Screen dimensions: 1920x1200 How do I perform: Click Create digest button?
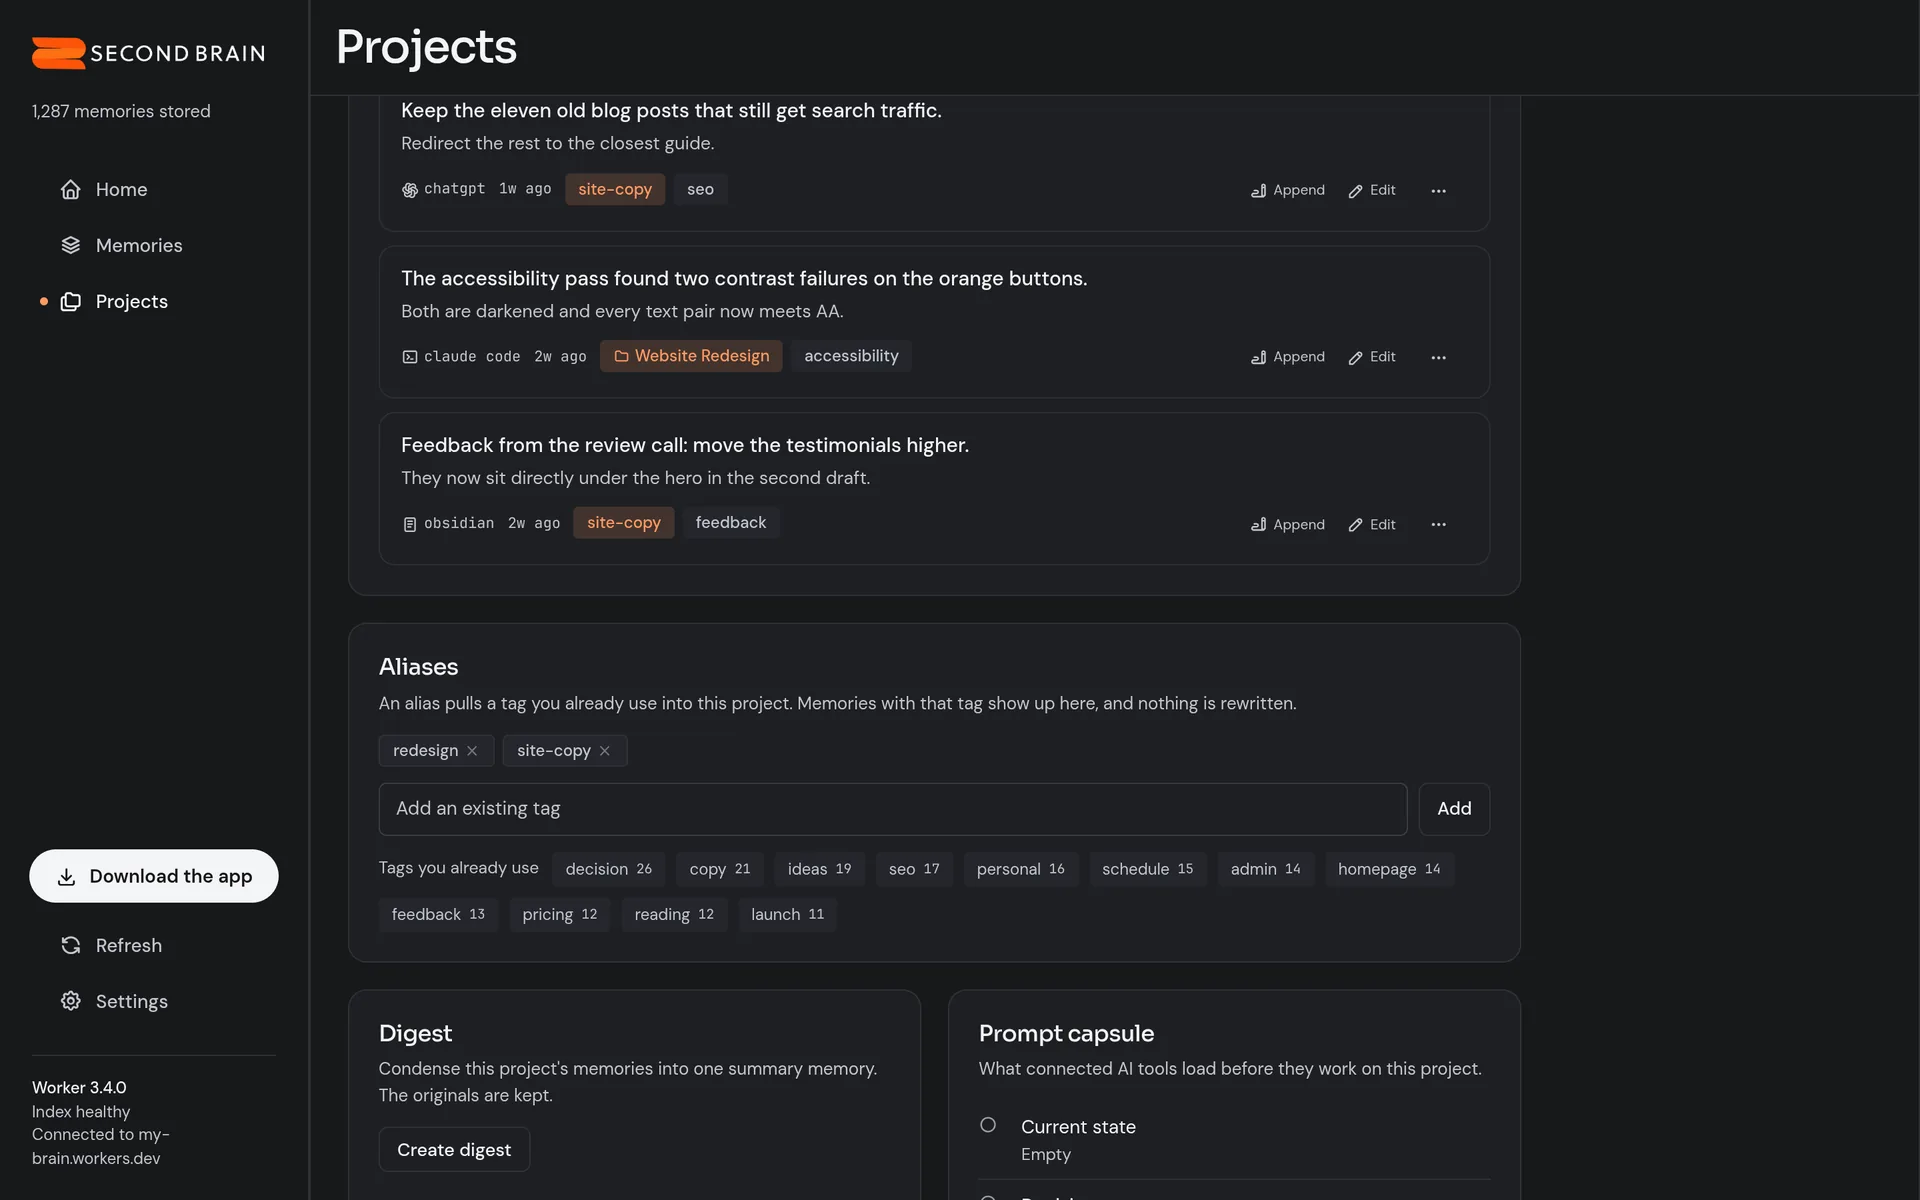(454, 1150)
